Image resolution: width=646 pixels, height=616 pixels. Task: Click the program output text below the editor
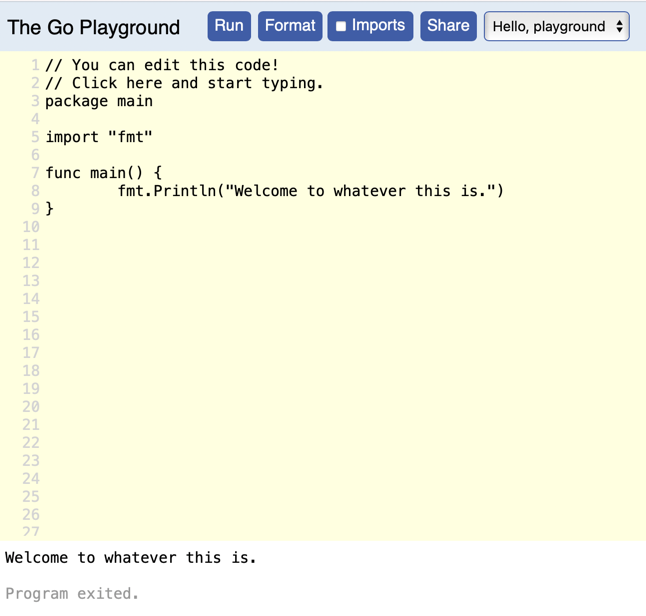(x=131, y=558)
